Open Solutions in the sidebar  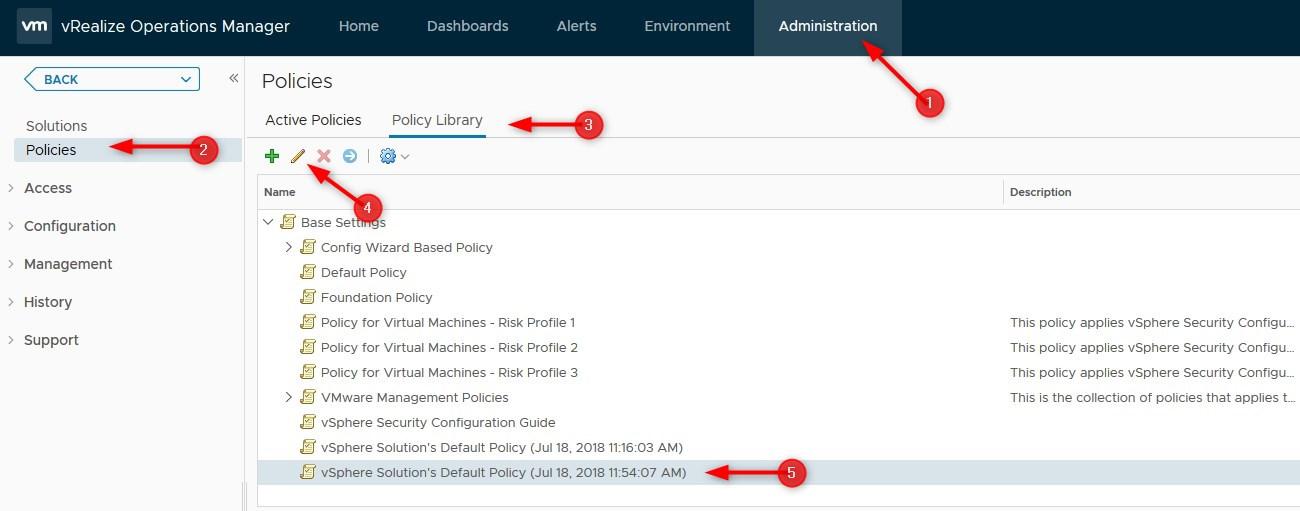click(x=56, y=126)
